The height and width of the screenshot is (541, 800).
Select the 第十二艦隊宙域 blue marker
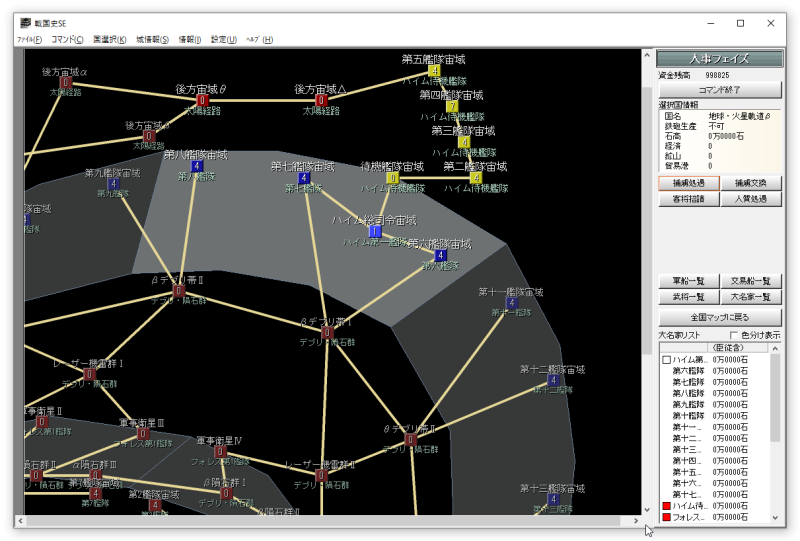coord(553,380)
